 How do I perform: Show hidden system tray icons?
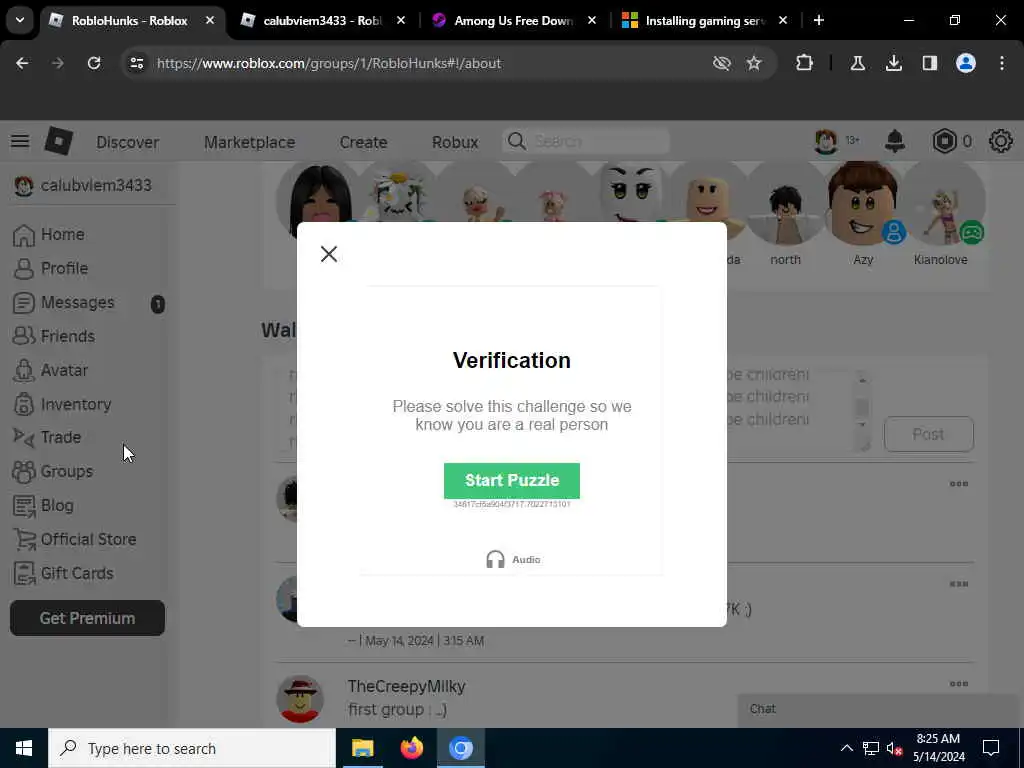click(x=846, y=748)
